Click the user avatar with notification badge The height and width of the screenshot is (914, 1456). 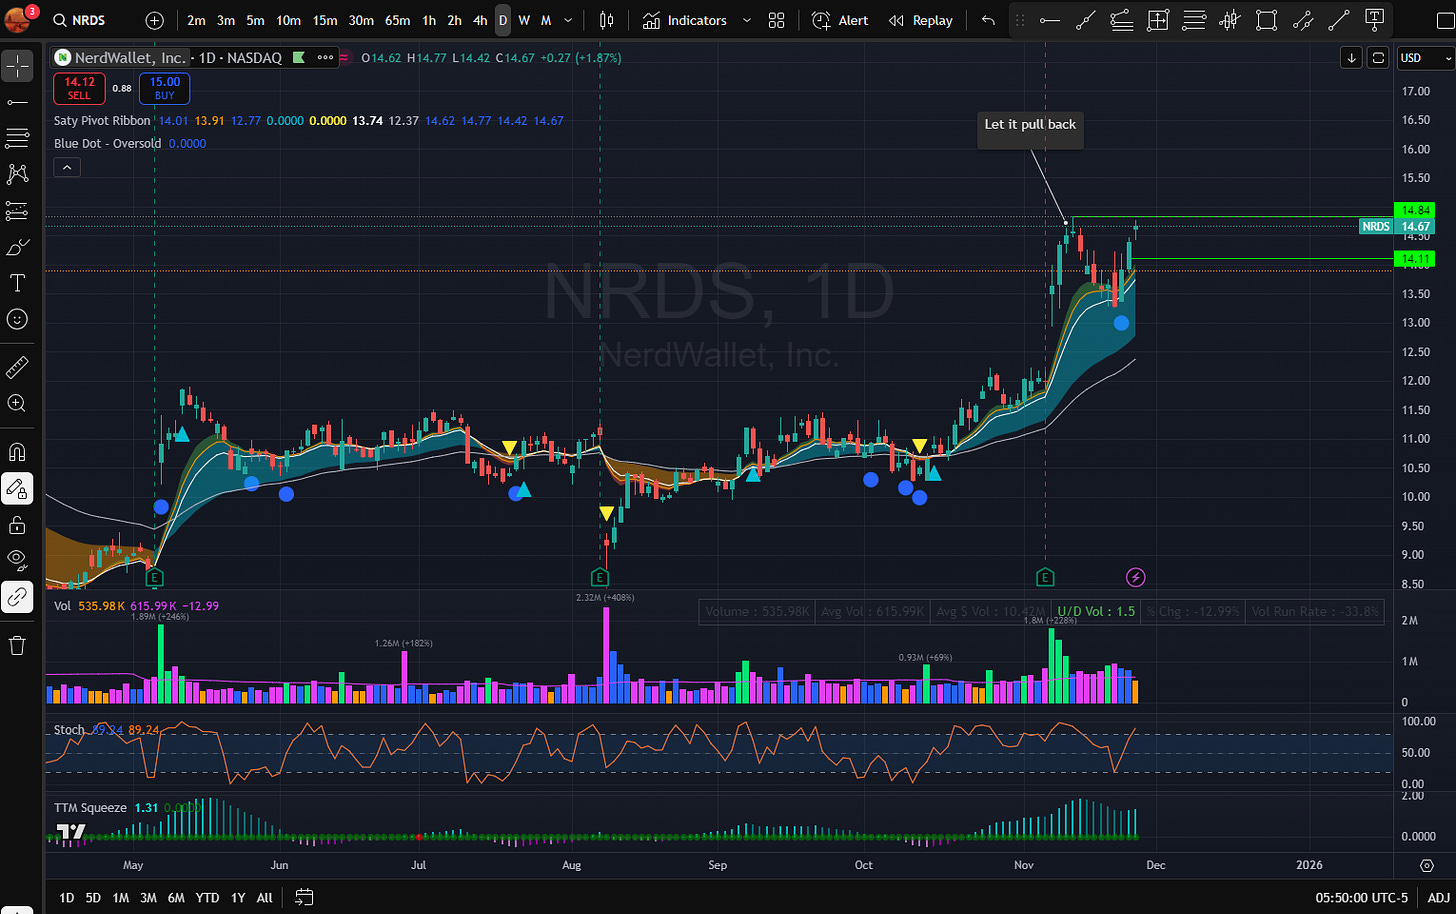tap(18, 19)
